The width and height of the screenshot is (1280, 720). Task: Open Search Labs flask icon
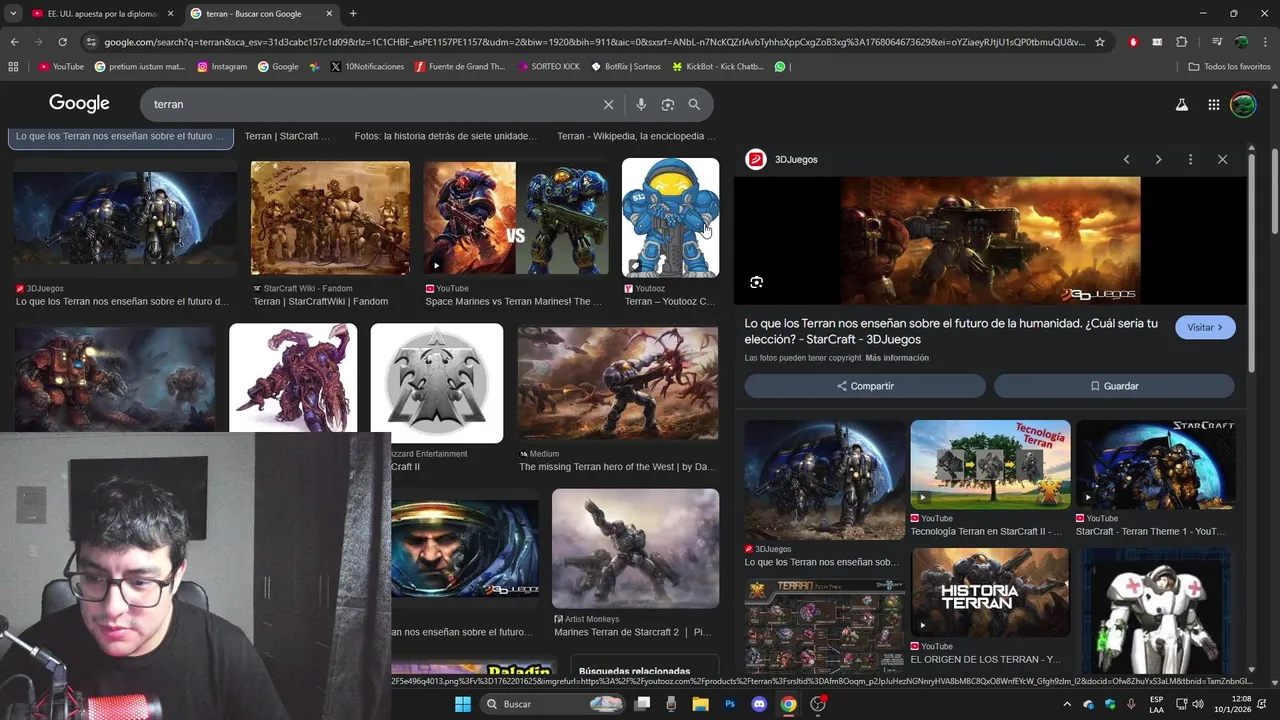coord(1181,104)
